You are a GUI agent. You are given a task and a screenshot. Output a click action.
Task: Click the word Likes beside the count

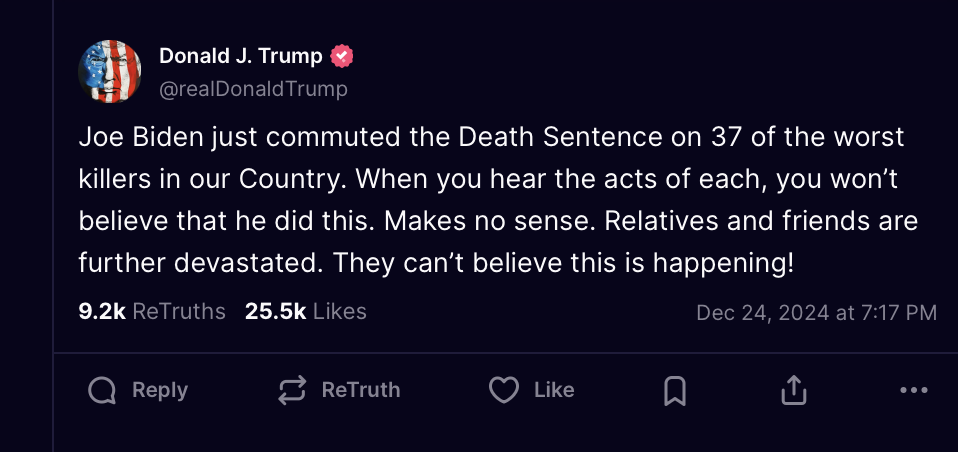tap(340, 312)
